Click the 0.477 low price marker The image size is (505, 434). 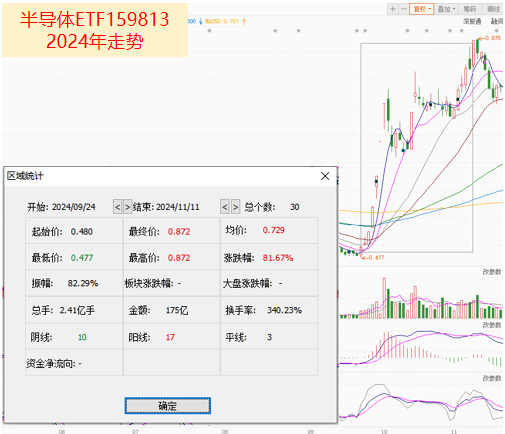(373, 258)
